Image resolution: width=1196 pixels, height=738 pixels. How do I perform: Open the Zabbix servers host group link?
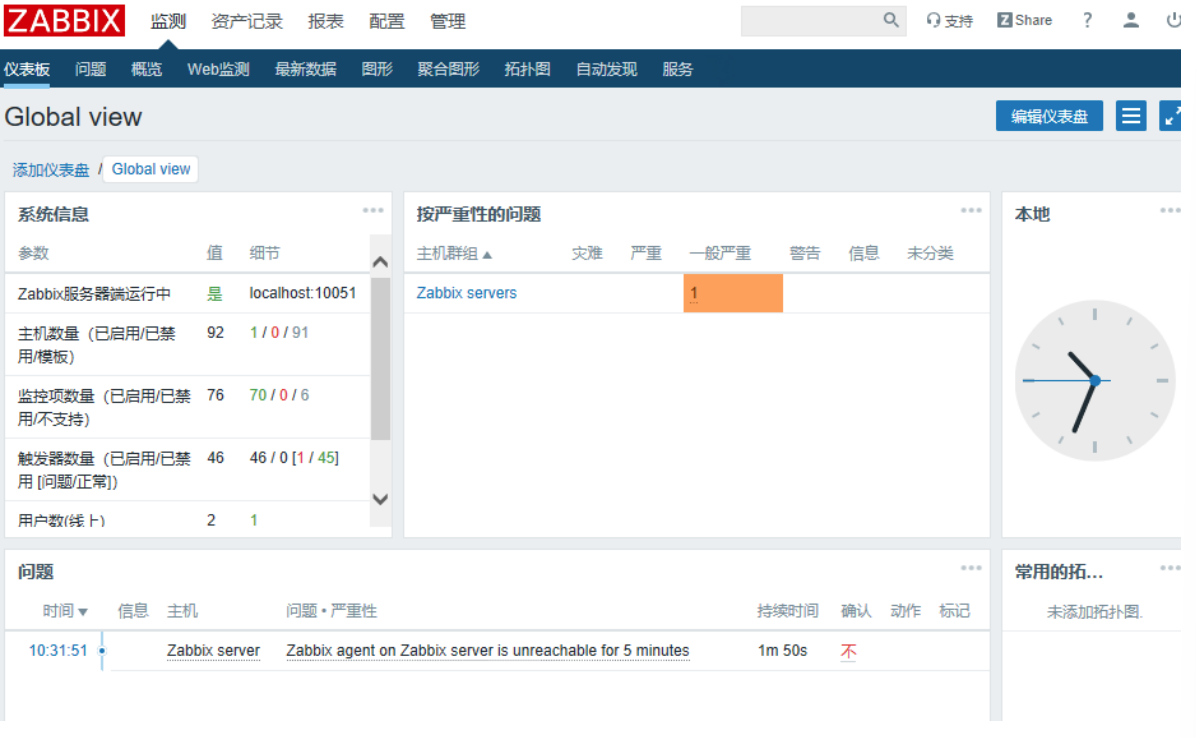pyautogui.click(x=466, y=293)
